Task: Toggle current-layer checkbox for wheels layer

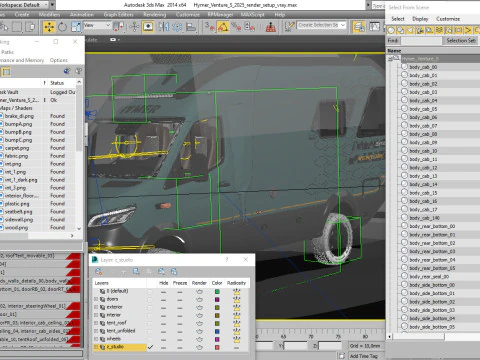Action: 150,339
